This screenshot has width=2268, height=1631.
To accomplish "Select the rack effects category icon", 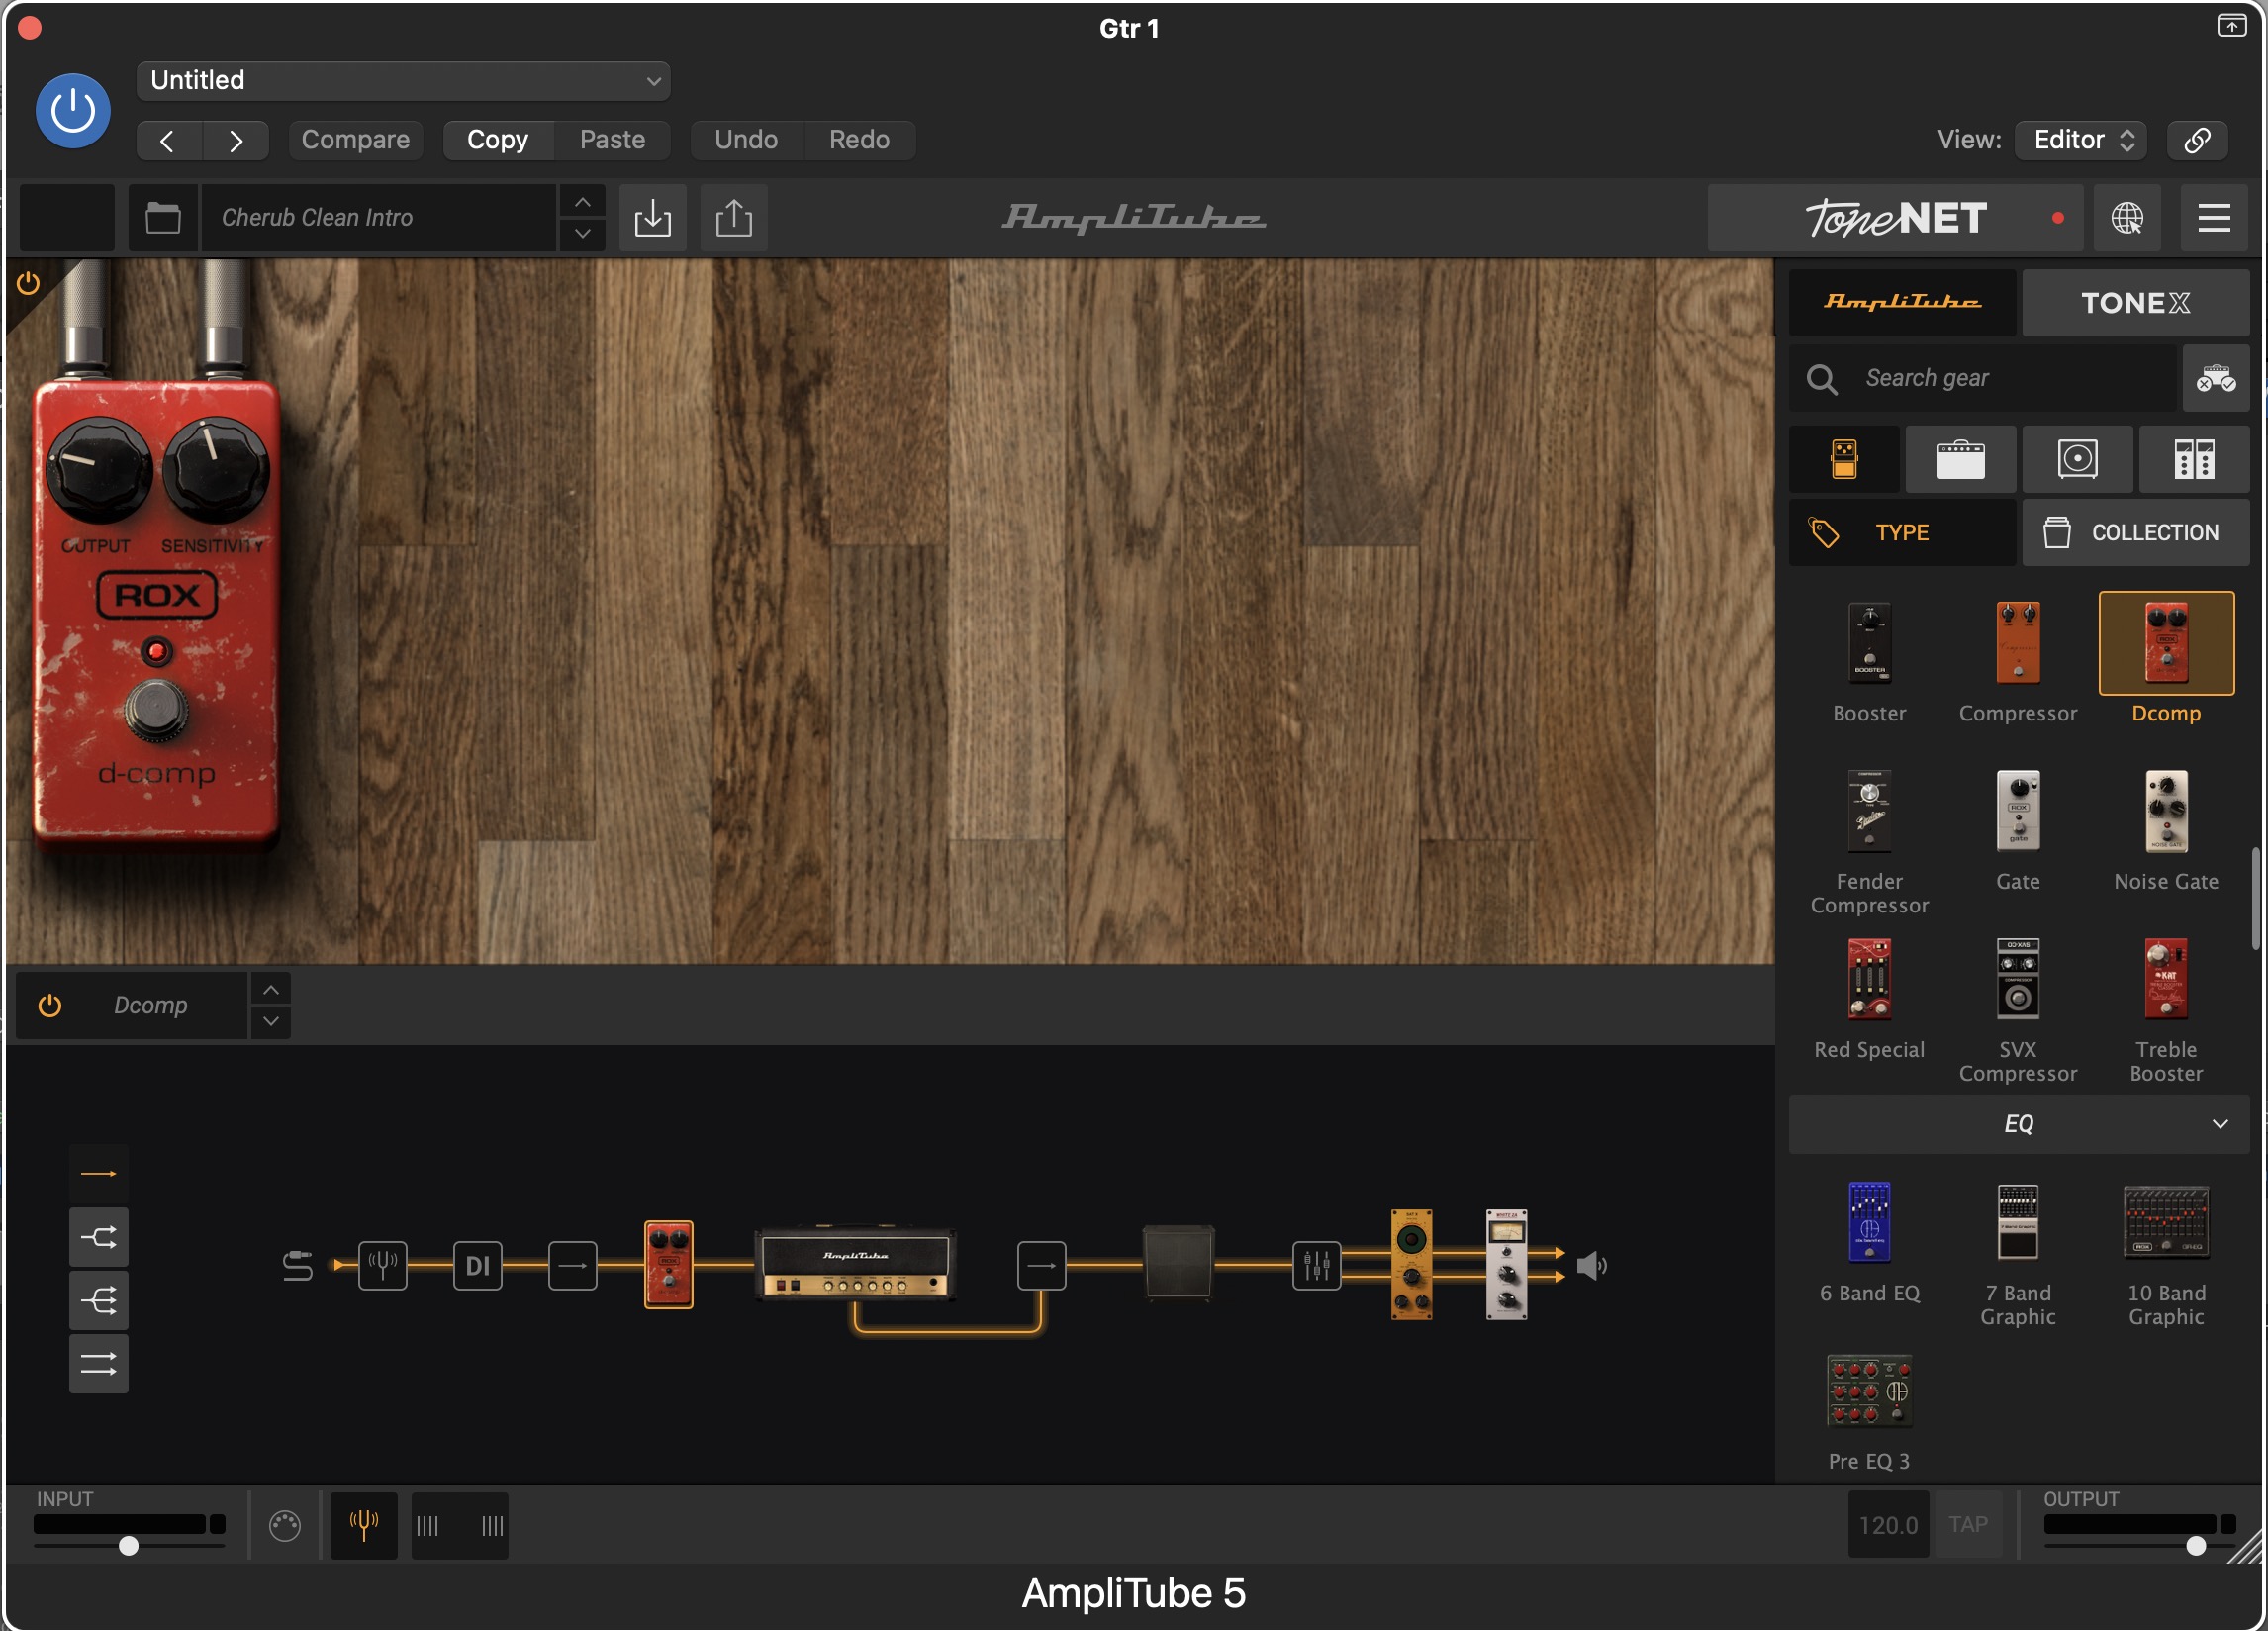I will tap(2193, 459).
